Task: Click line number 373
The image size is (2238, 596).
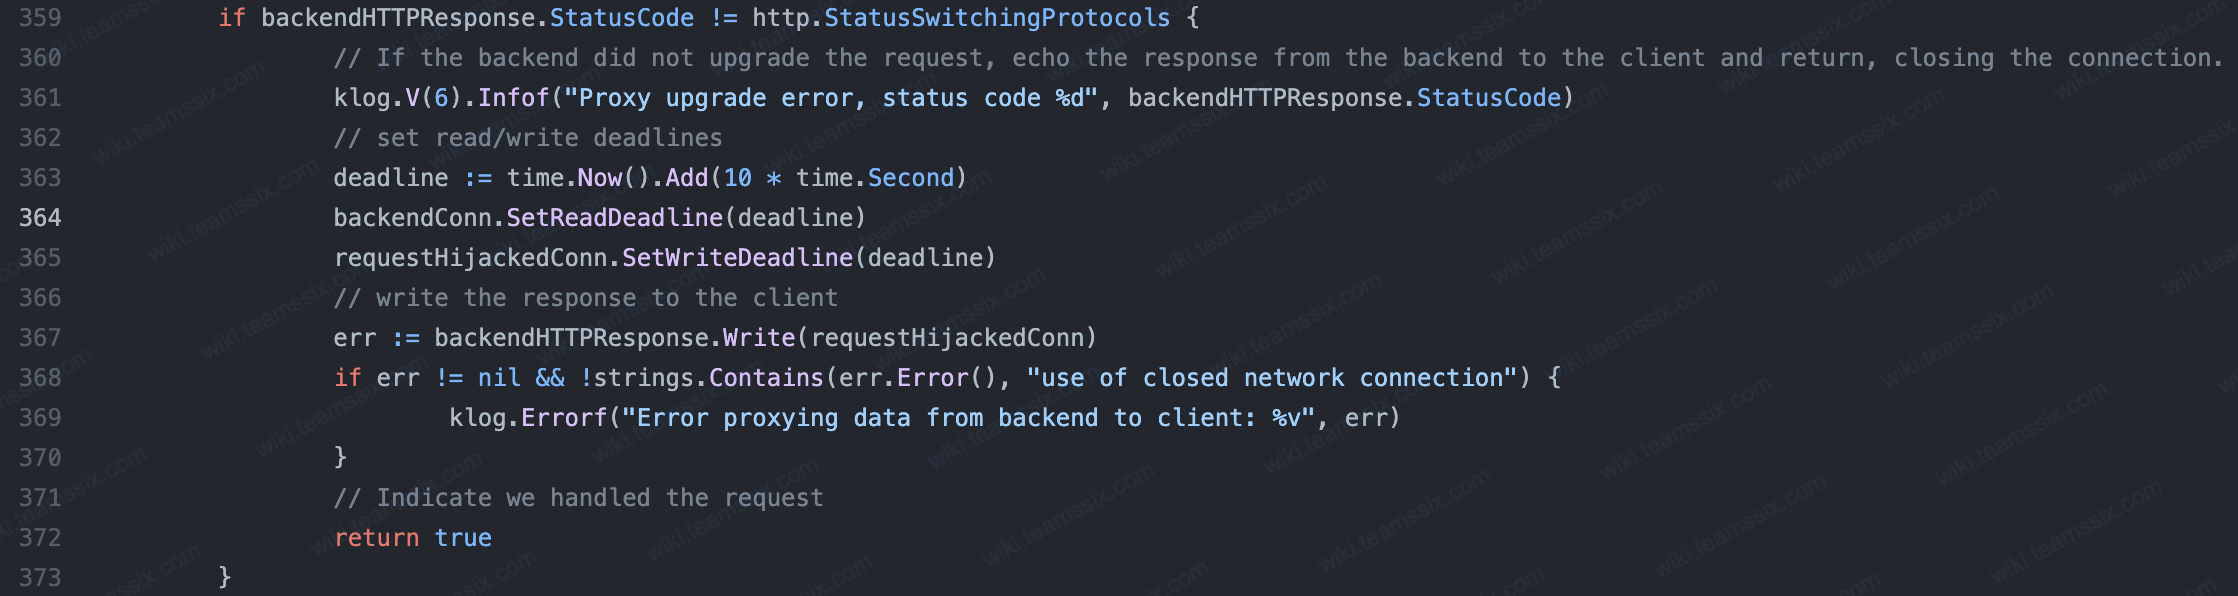Action: pos(40,578)
